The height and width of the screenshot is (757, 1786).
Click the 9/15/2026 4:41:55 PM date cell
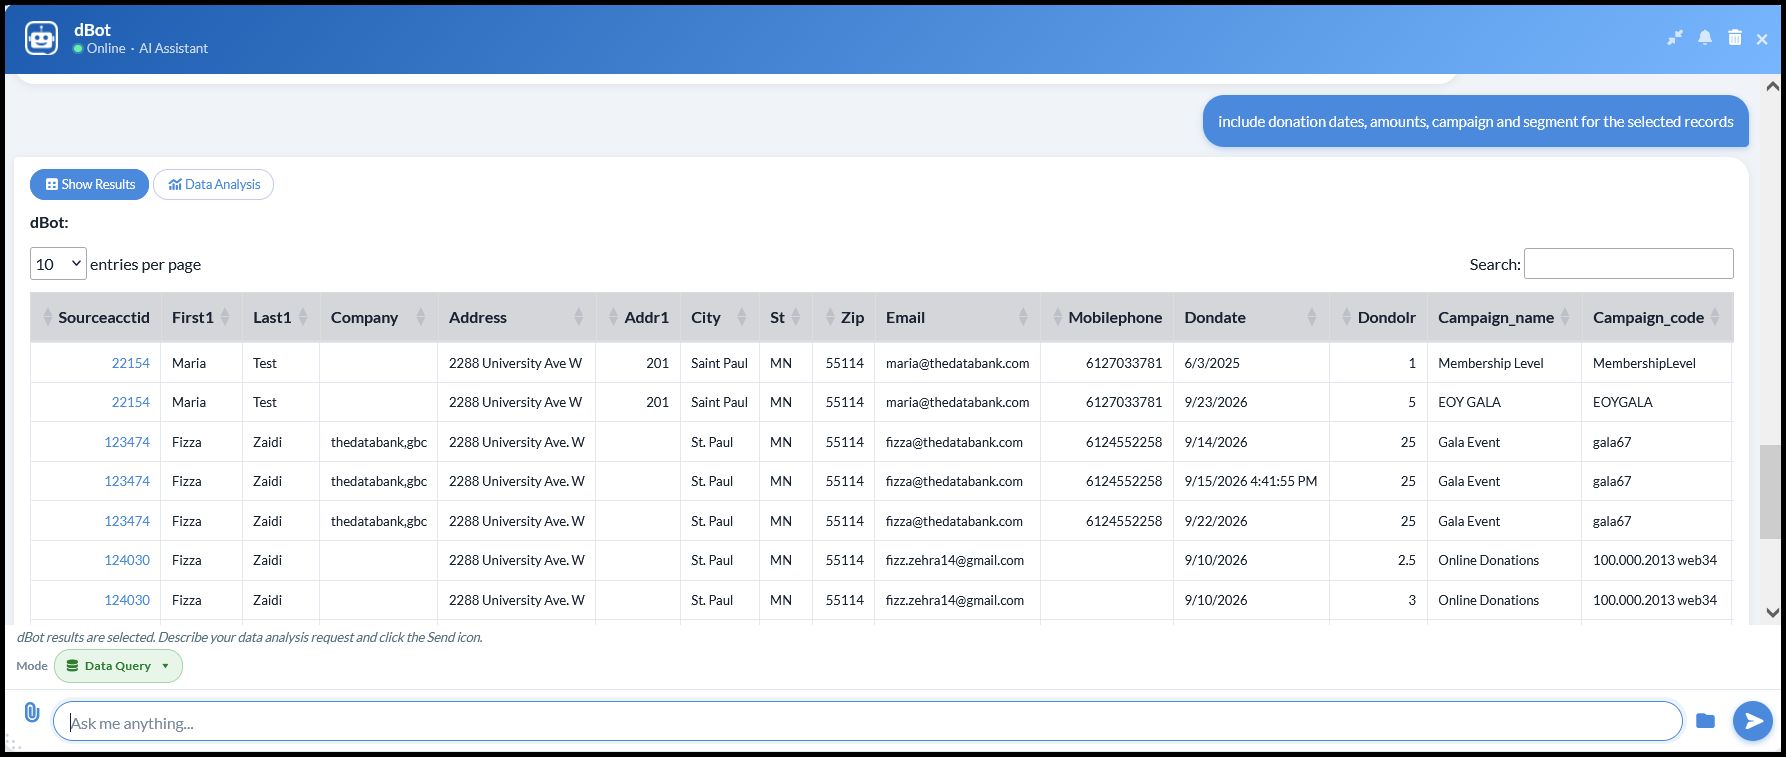tap(1251, 481)
